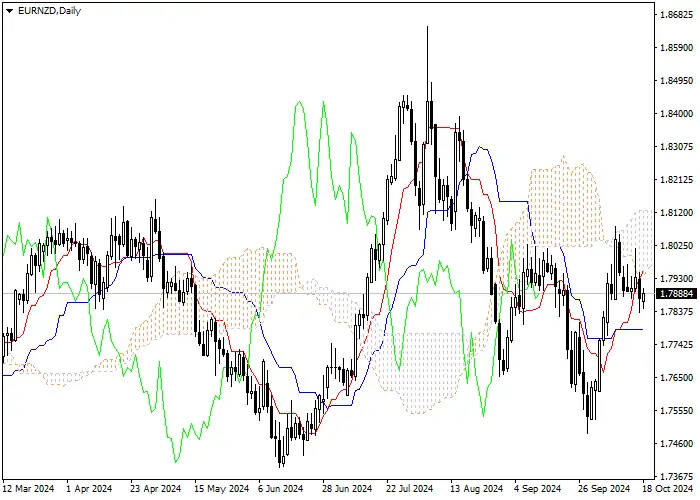Click price scale value 1.84000
The width and height of the screenshot is (700, 500).
[676, 114]
